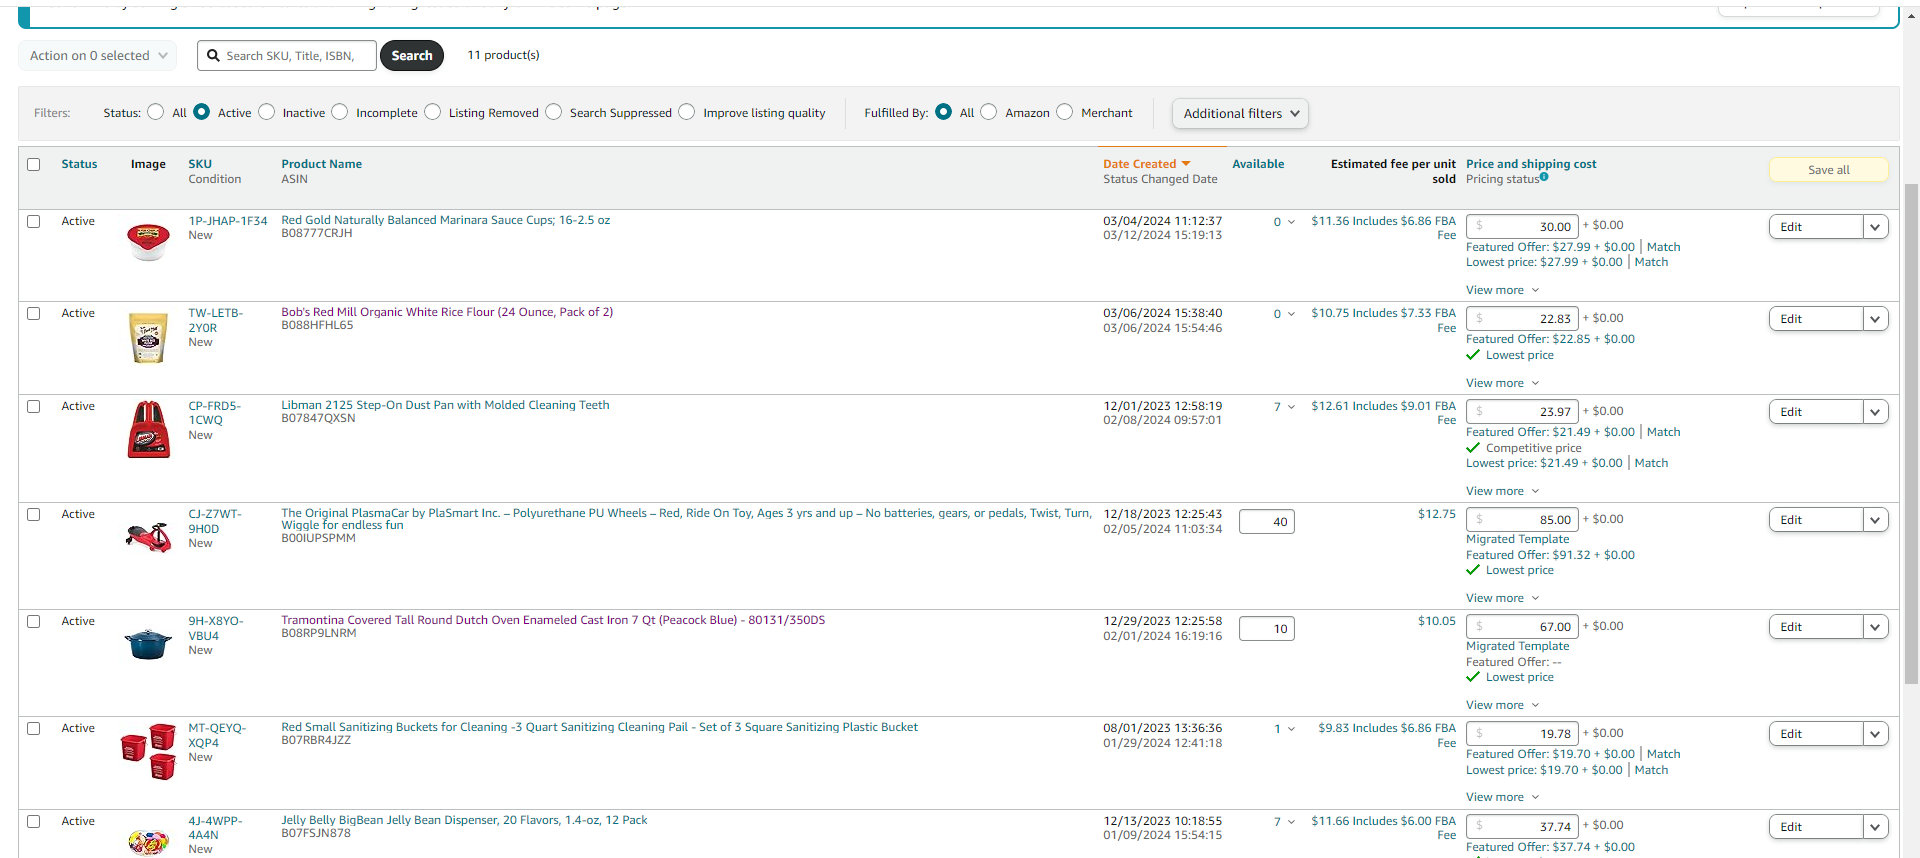The width and height of the screenshot is (1920, 858).
Task: Click the info icon beside Pricing status
Action: 1544,177
